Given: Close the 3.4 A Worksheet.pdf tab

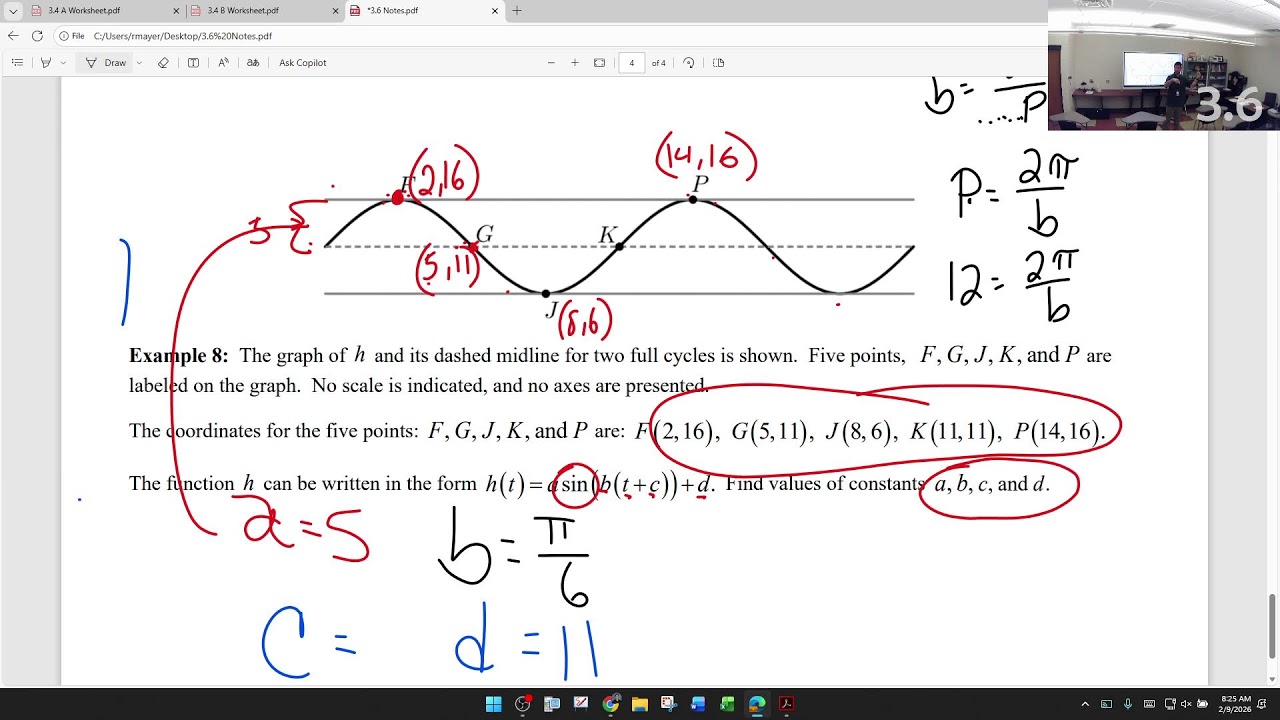Looking at the screenshot, I should [x=176, y=11].
